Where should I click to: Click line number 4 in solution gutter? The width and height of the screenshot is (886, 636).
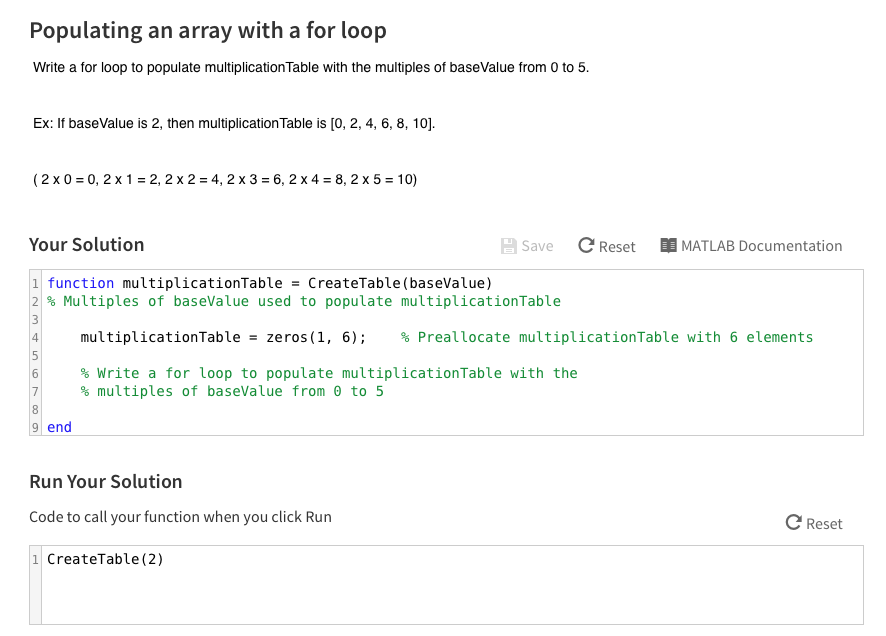[x=35, y=337]
